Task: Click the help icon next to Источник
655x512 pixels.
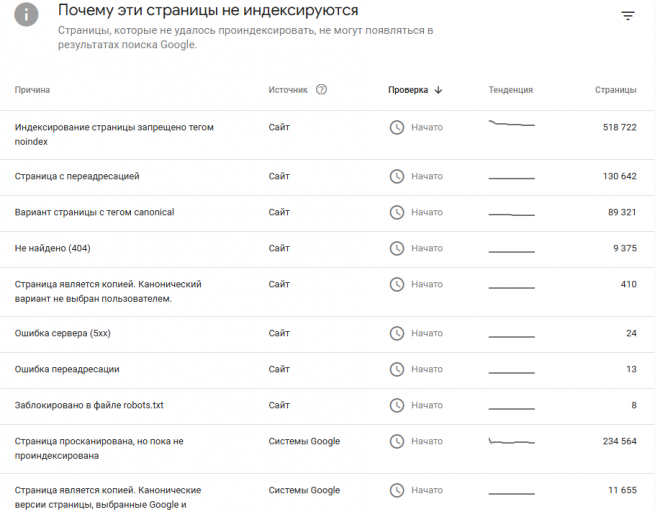Action: 321,90
